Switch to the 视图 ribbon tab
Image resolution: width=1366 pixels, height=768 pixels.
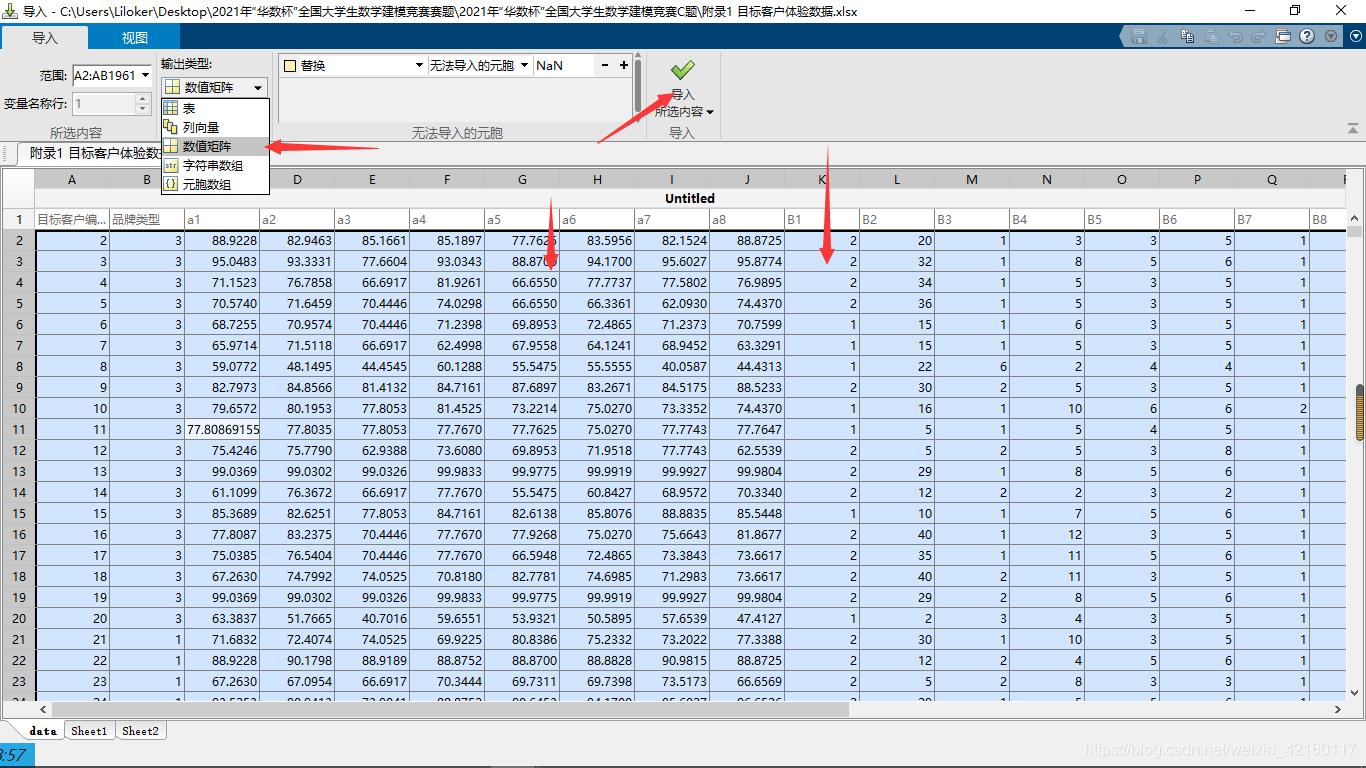pos(134,38)
